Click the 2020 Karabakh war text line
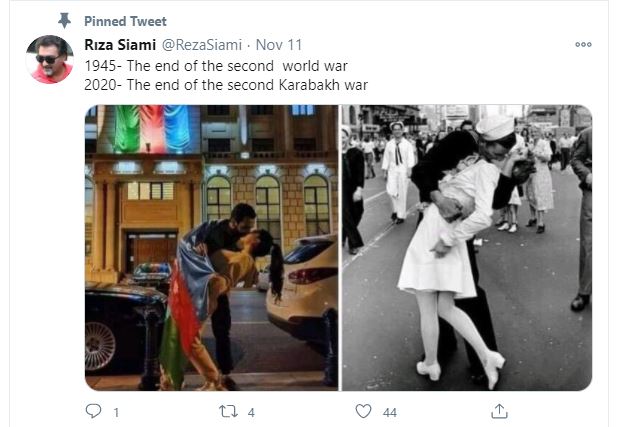 click(226, 85)
